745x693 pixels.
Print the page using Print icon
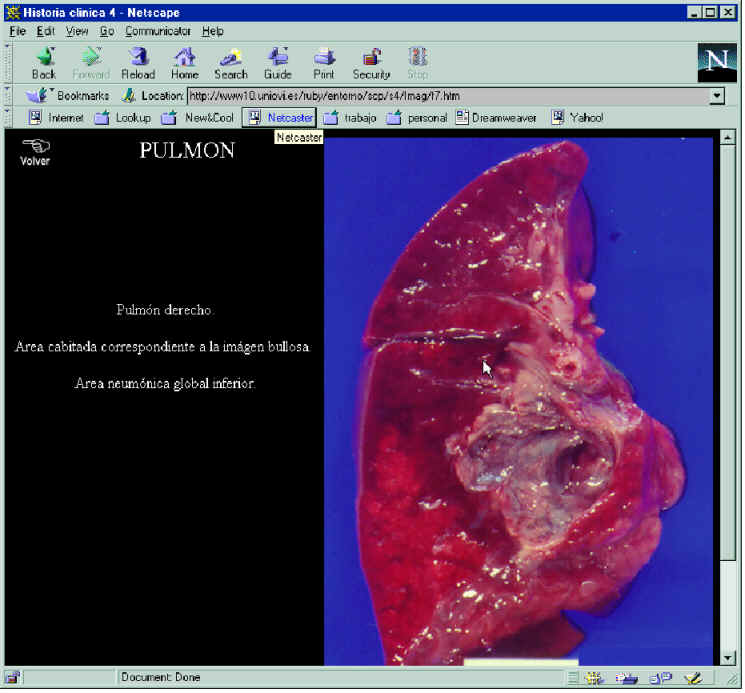coord(323,61)
